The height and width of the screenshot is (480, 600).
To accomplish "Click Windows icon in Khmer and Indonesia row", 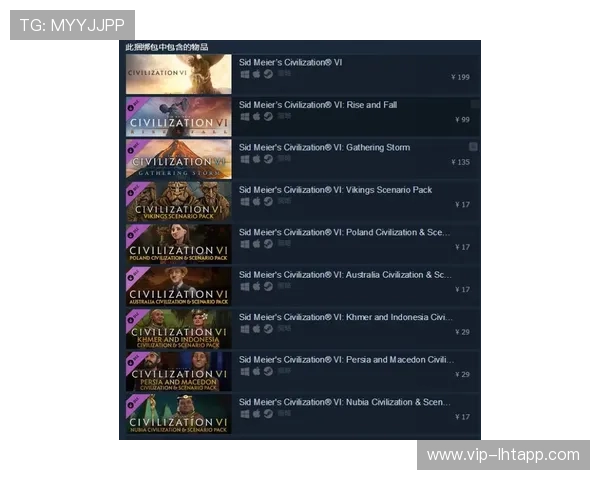I will click(x=244, y=329).
